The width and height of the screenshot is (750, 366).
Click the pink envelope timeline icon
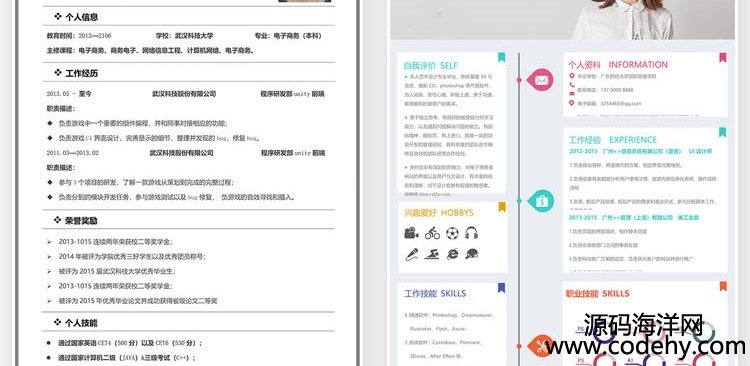click(540, 80)
